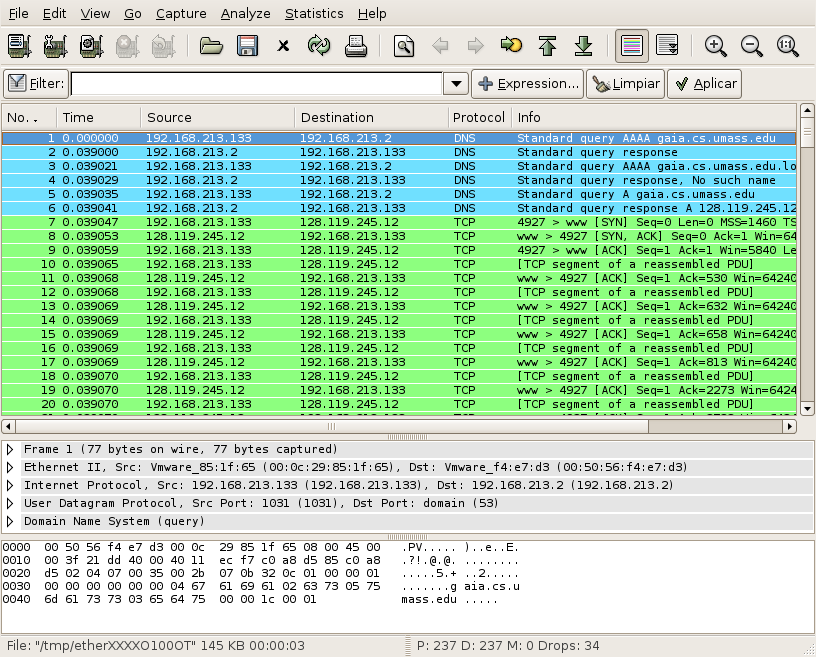
Task: Expand the Internet Protocol tree node
Action: coord(10,485)
